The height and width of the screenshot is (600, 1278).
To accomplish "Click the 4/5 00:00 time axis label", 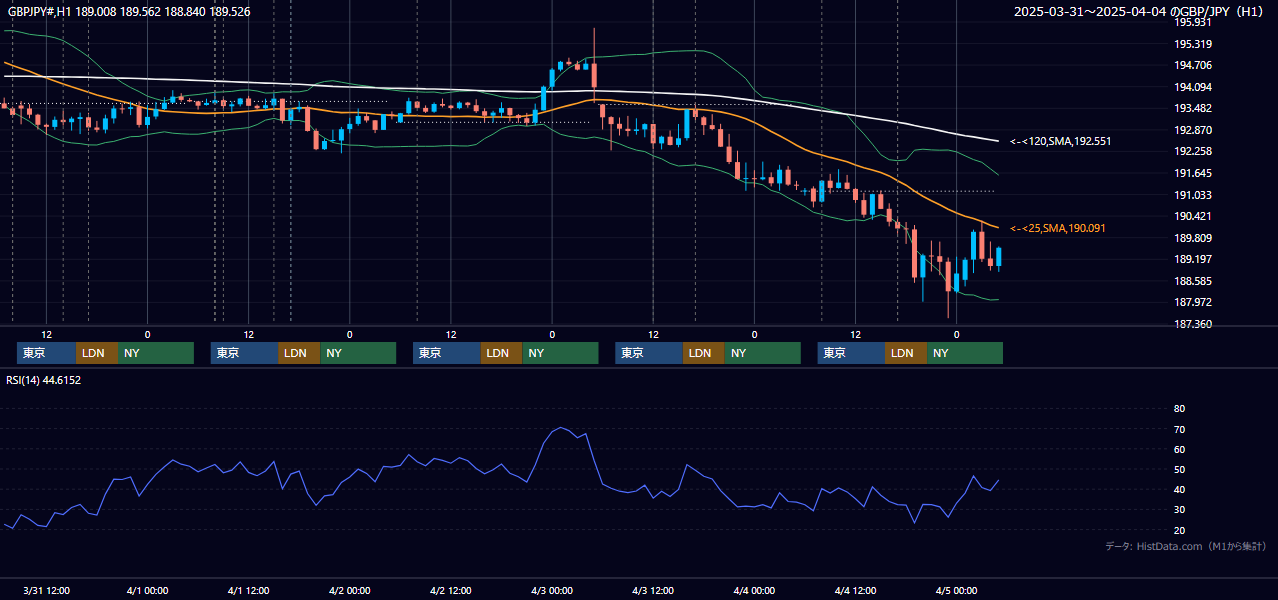I will 956,591.
